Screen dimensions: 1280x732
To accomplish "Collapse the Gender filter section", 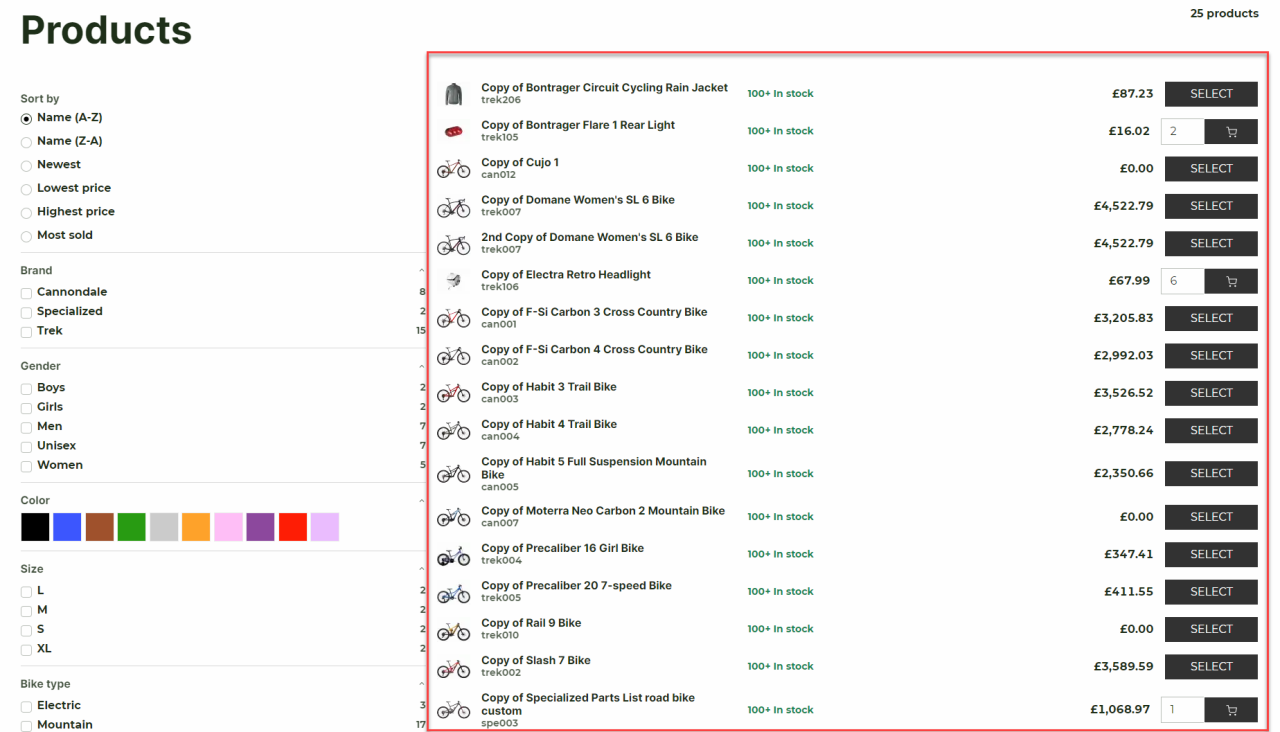I will pos(422,367).
